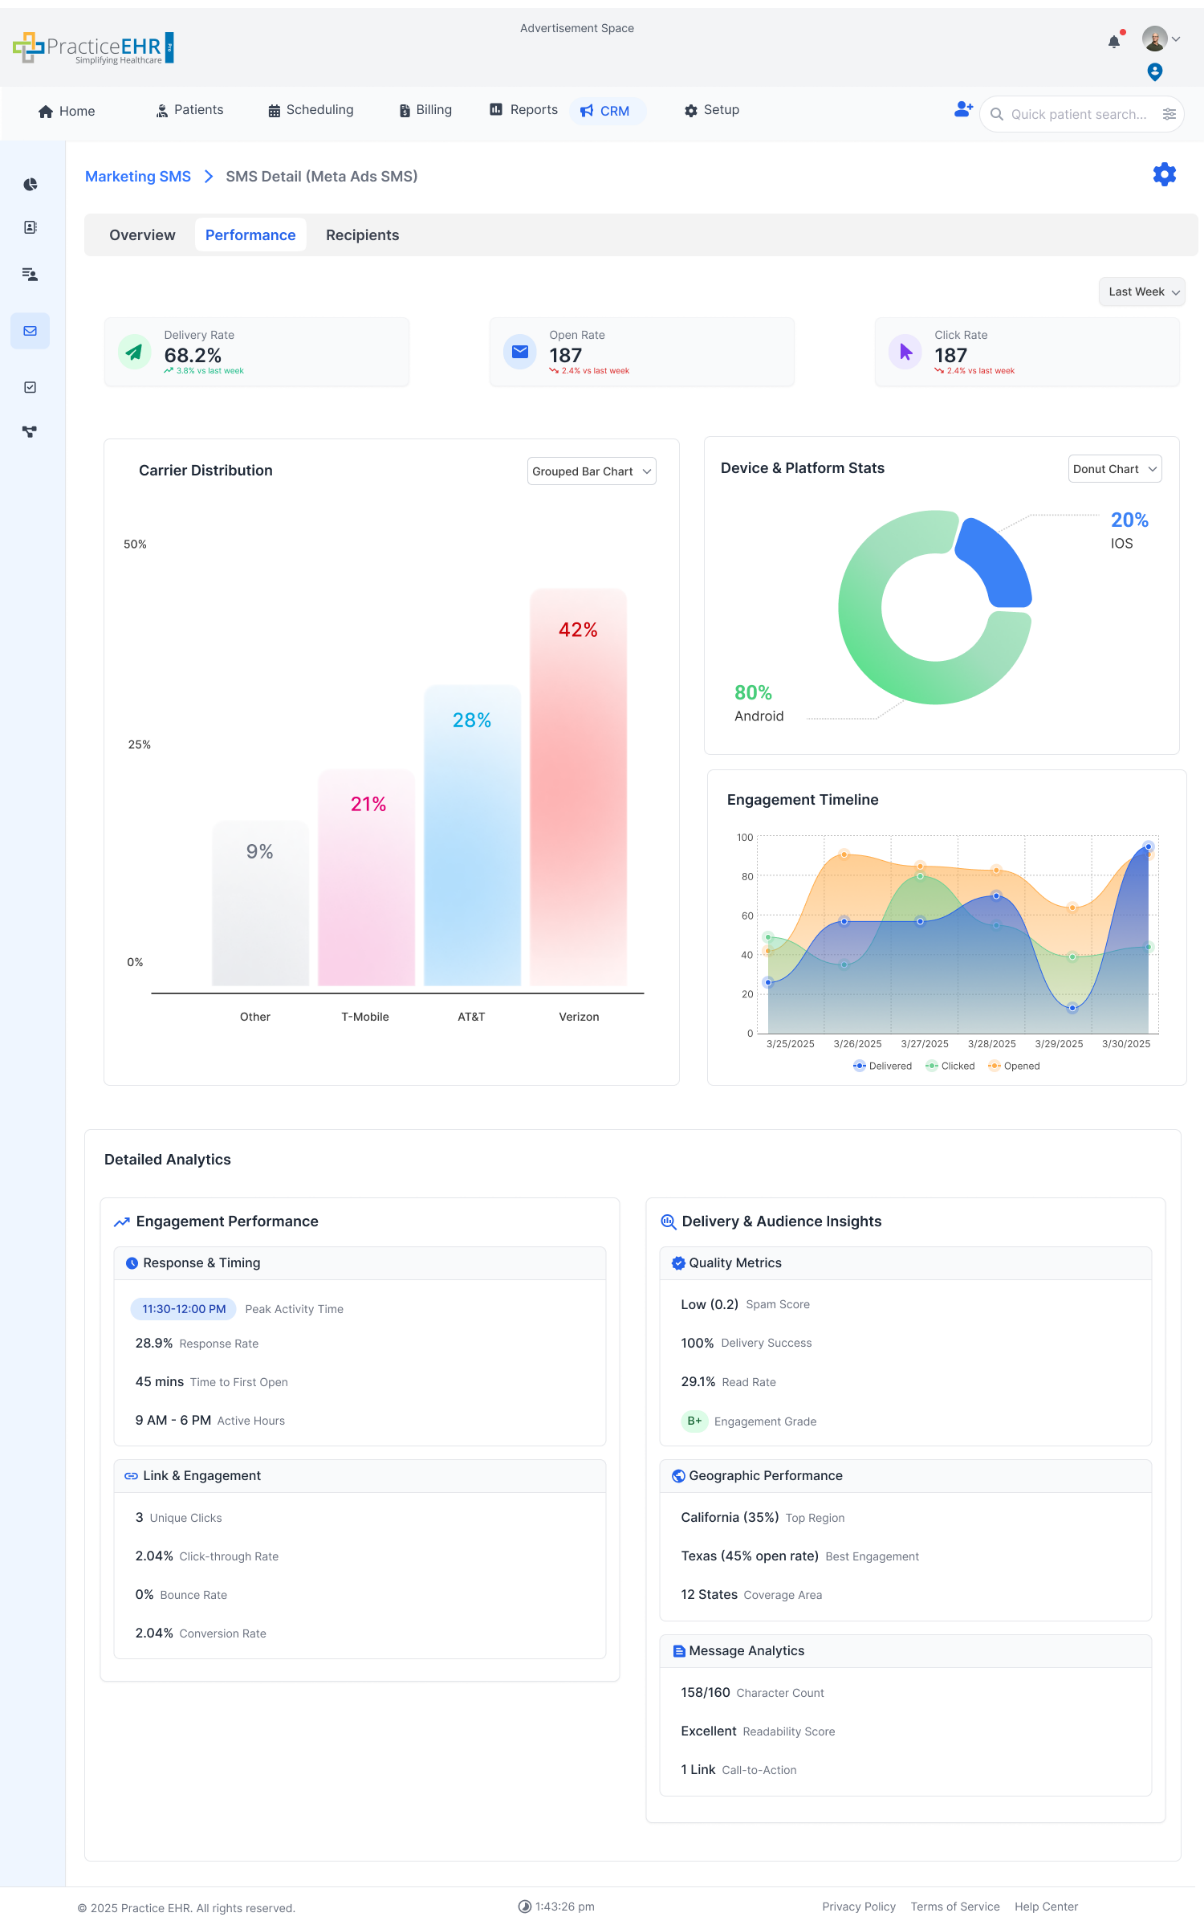Toggle Opened series in timeline legend
This screenshot has width=1204, height=1929.
coord(1014,1066)
